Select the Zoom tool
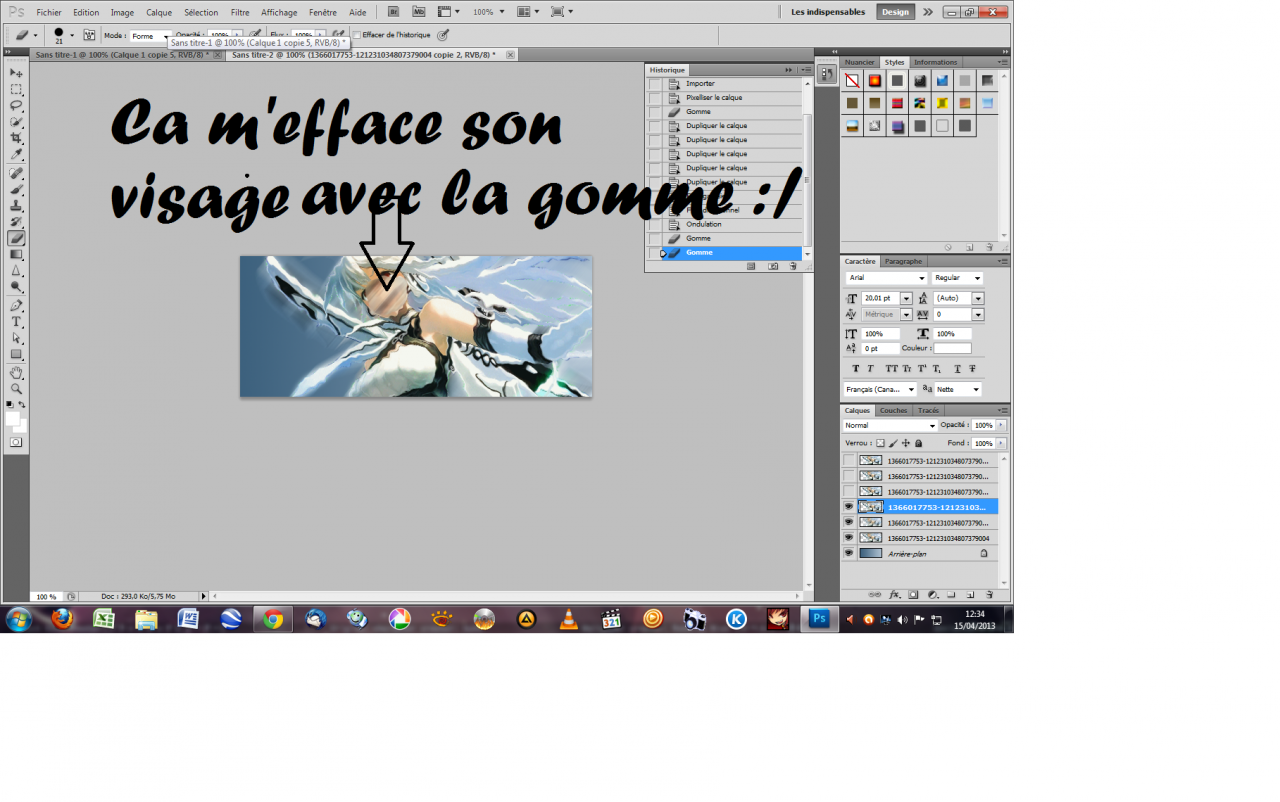 click(16, 388)
